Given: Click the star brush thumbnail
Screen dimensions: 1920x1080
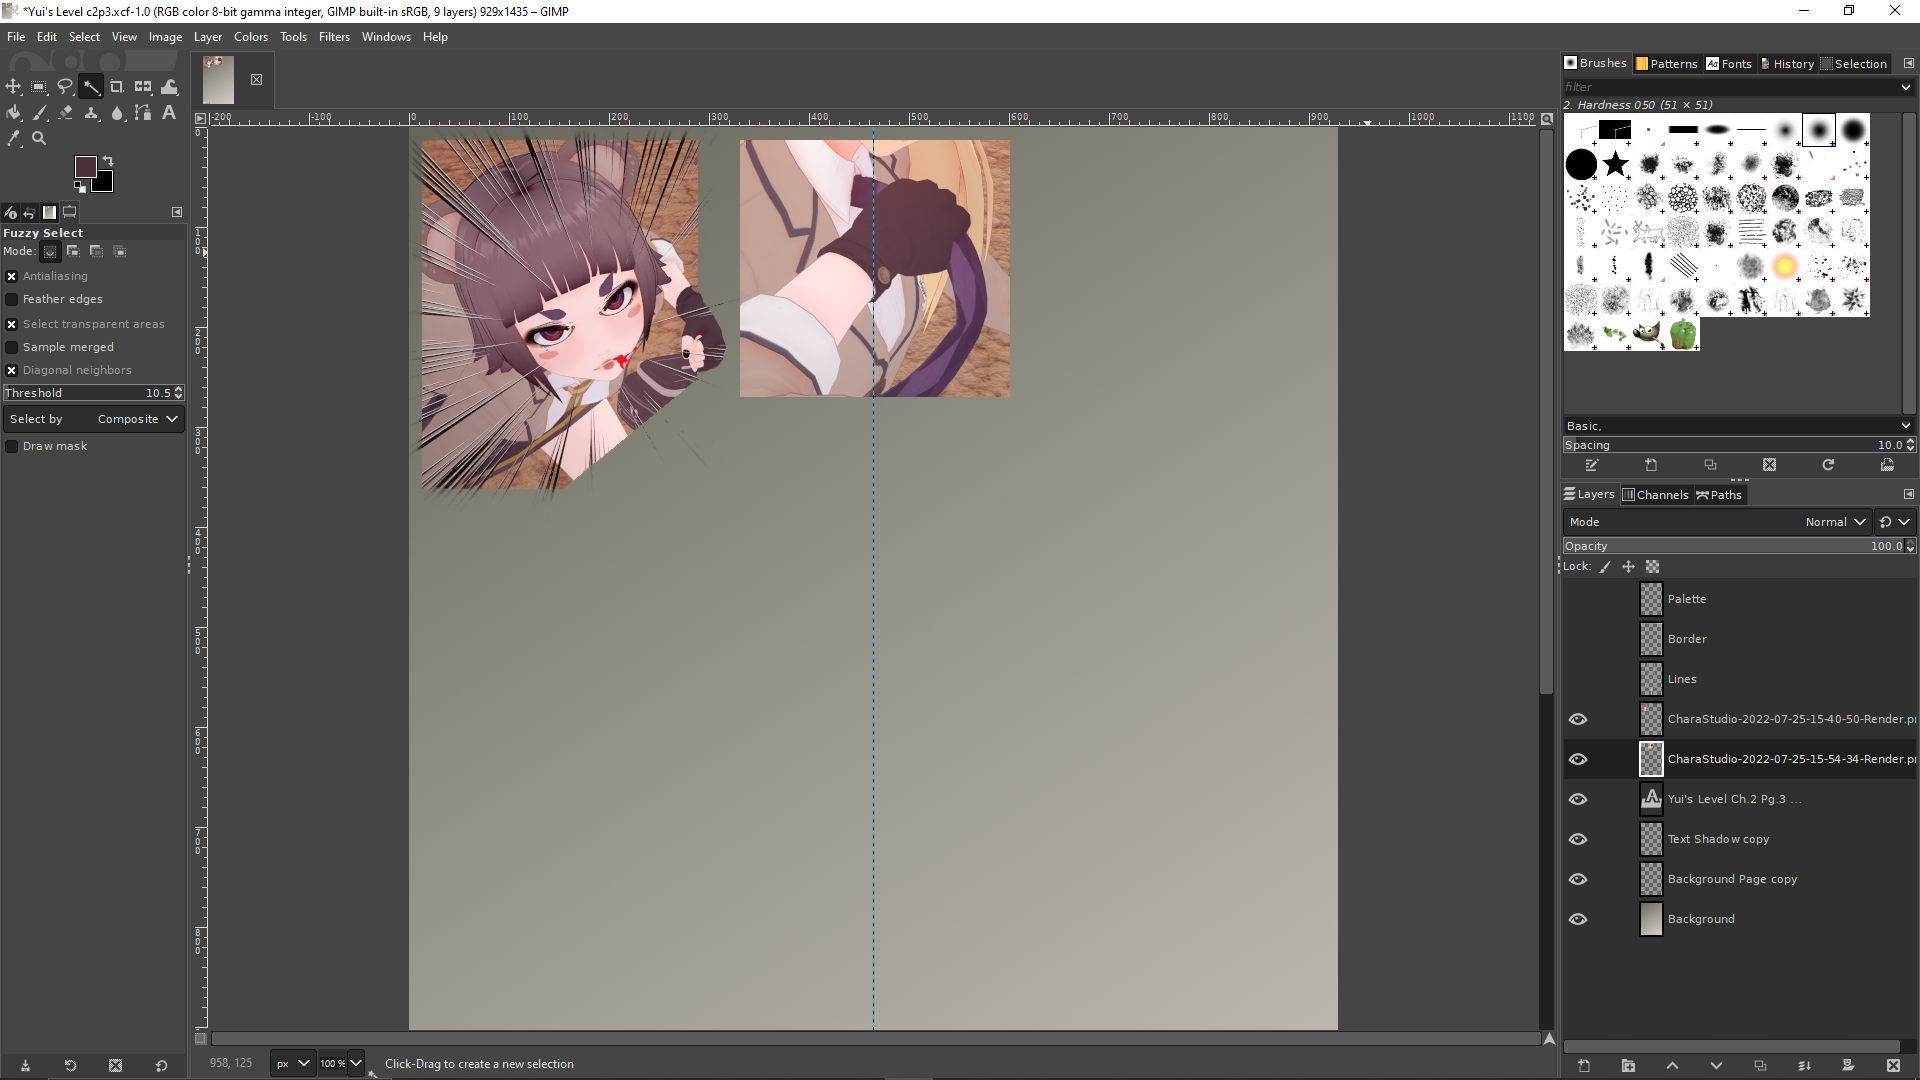Looking at the screenshot, I should click(1615, 164).
